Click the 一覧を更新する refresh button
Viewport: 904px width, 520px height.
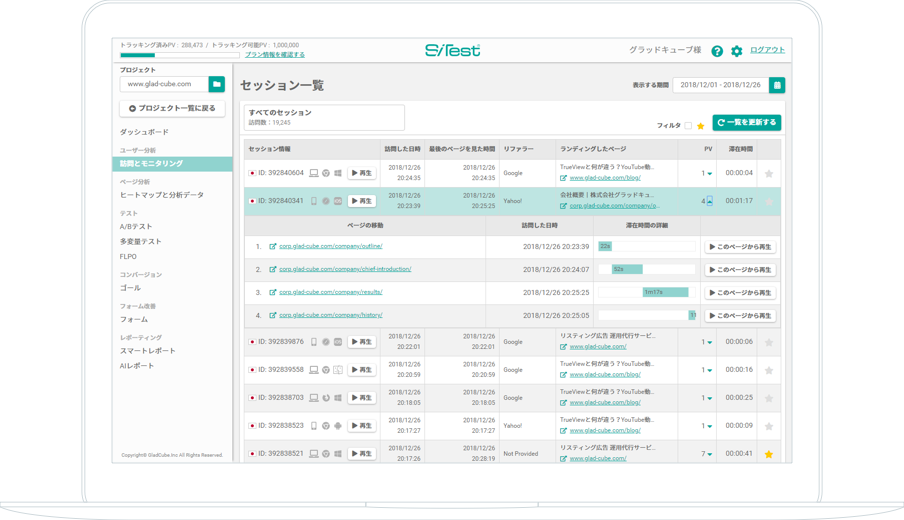click(747, 123)
